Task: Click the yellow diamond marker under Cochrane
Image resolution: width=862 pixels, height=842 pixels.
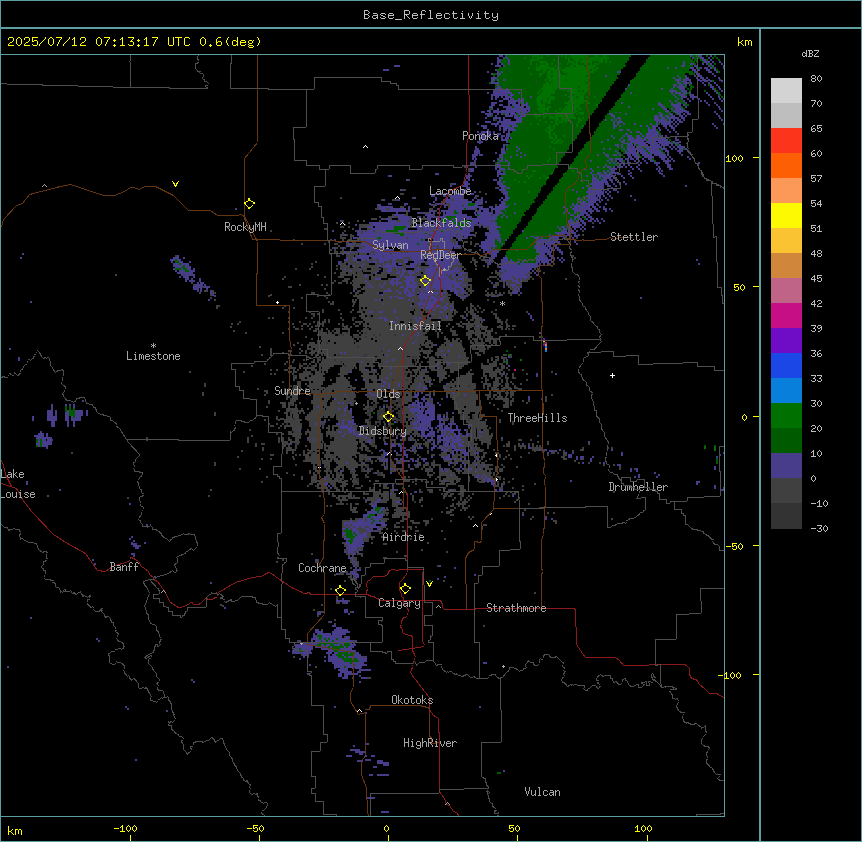Action: (x=340, y=590)
